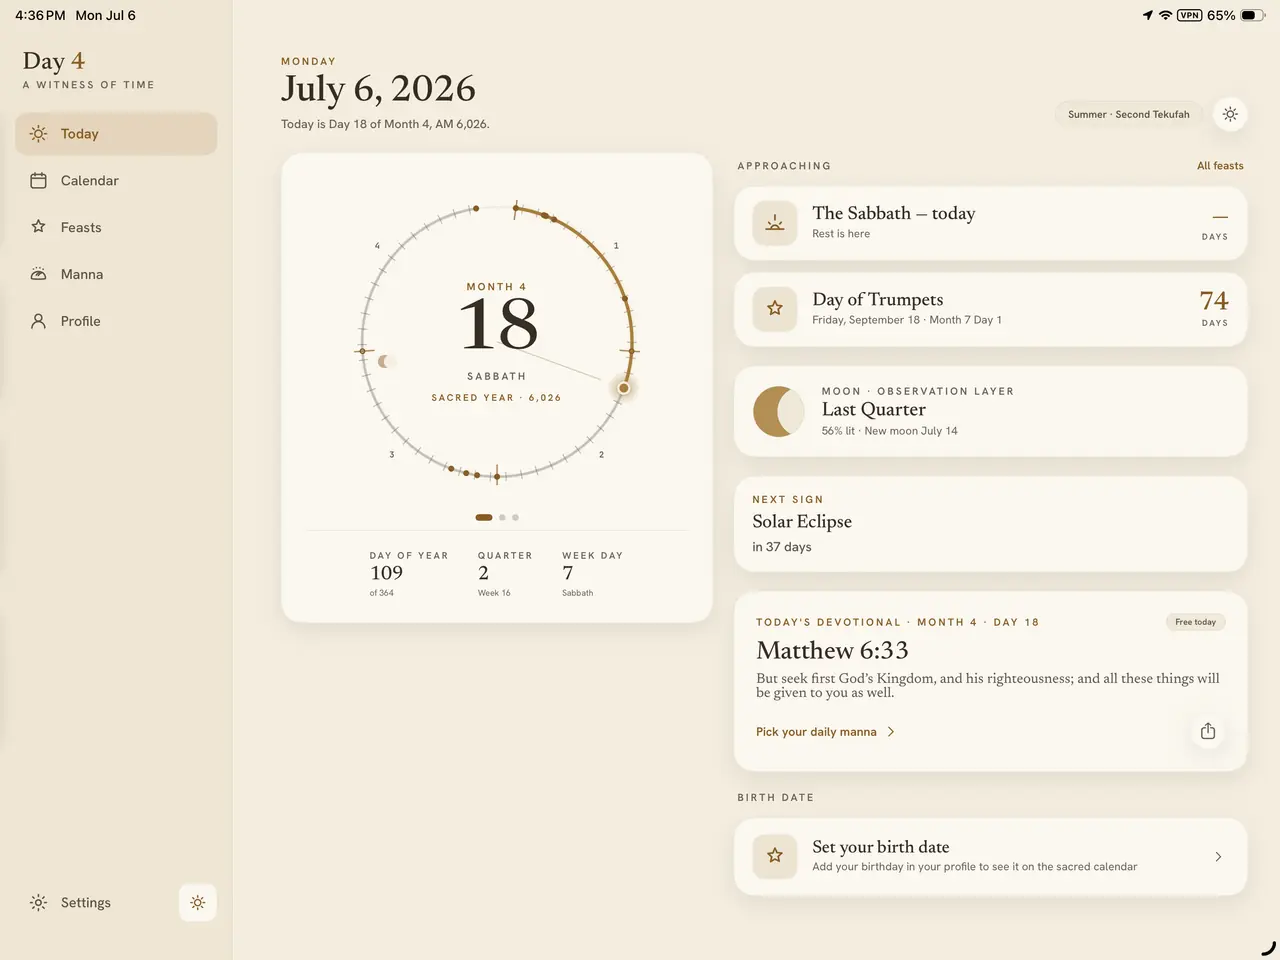Click the Day 4 app logo

(54, 61)
